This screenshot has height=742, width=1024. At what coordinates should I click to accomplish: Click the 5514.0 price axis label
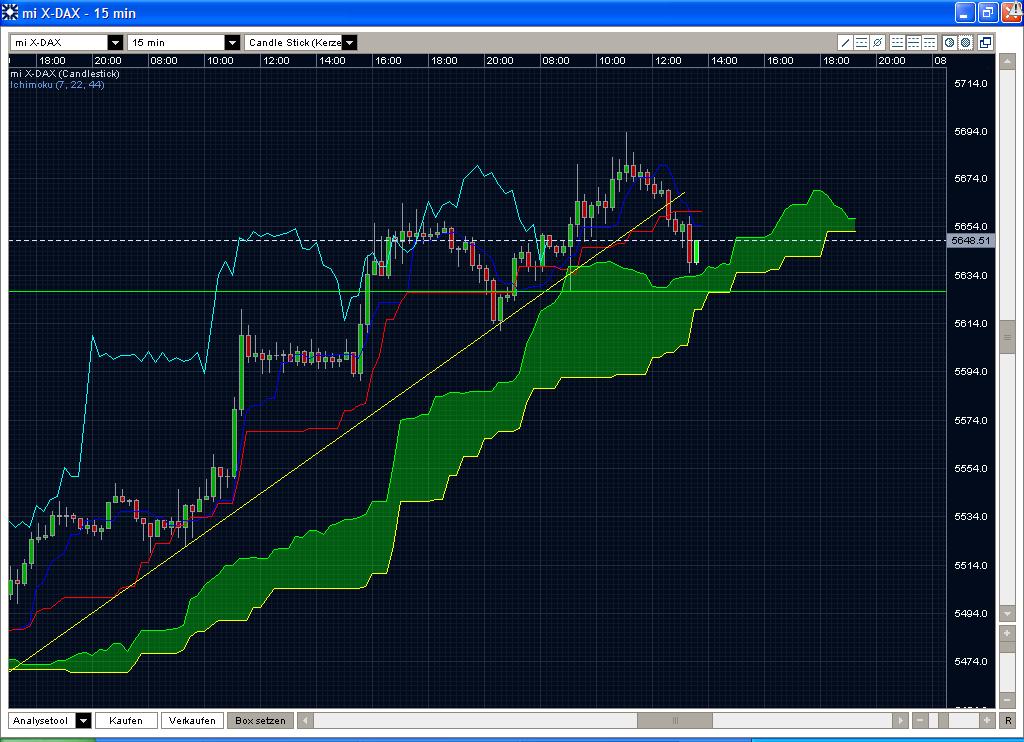[x=970, y=565]
